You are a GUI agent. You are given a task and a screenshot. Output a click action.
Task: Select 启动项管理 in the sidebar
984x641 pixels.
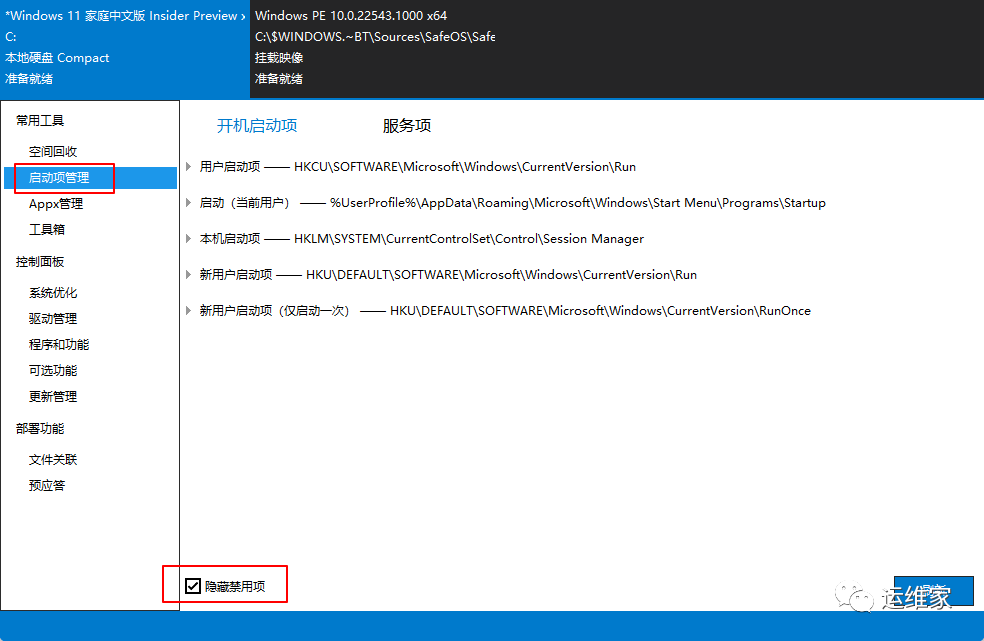pyautogui.click(x=90, y=178)
